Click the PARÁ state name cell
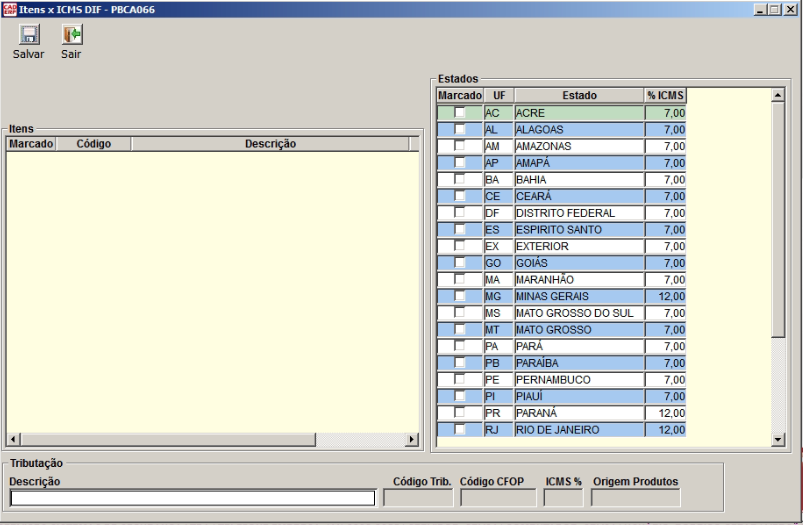 tap(579, 346)
